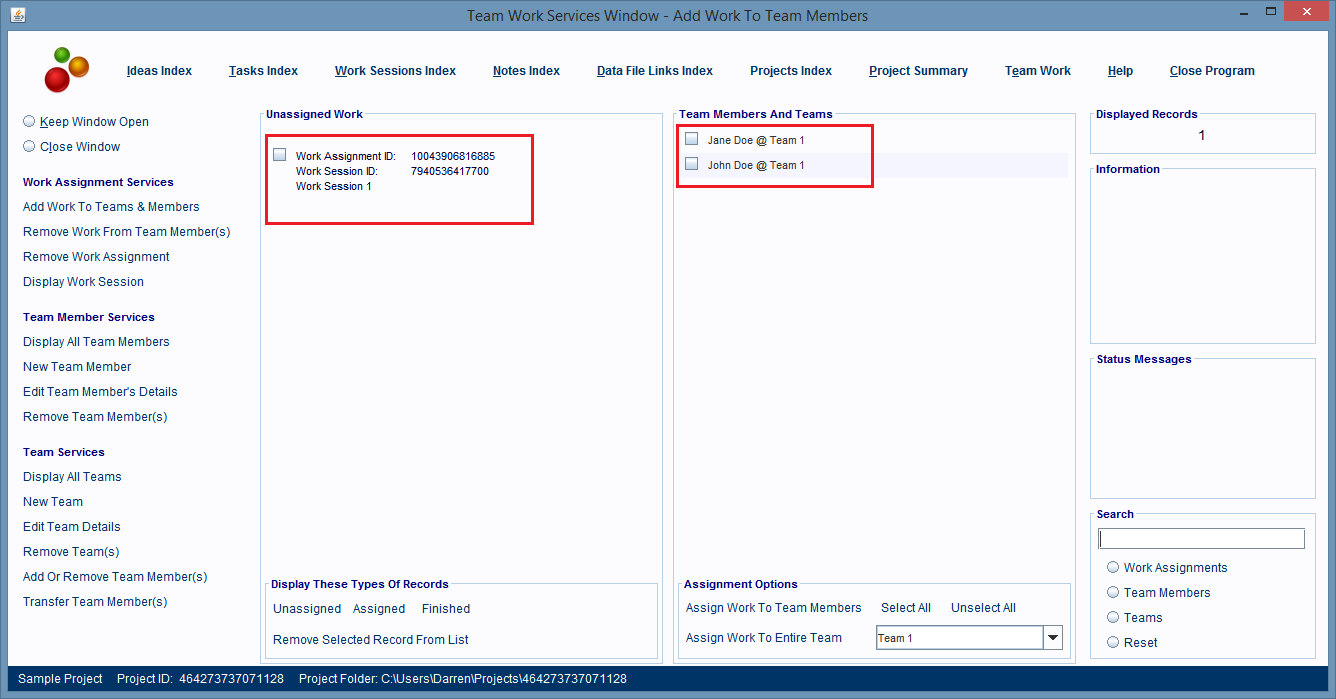
Task: Select Keep Window Open radio button
Action: [x=29, y=121]
